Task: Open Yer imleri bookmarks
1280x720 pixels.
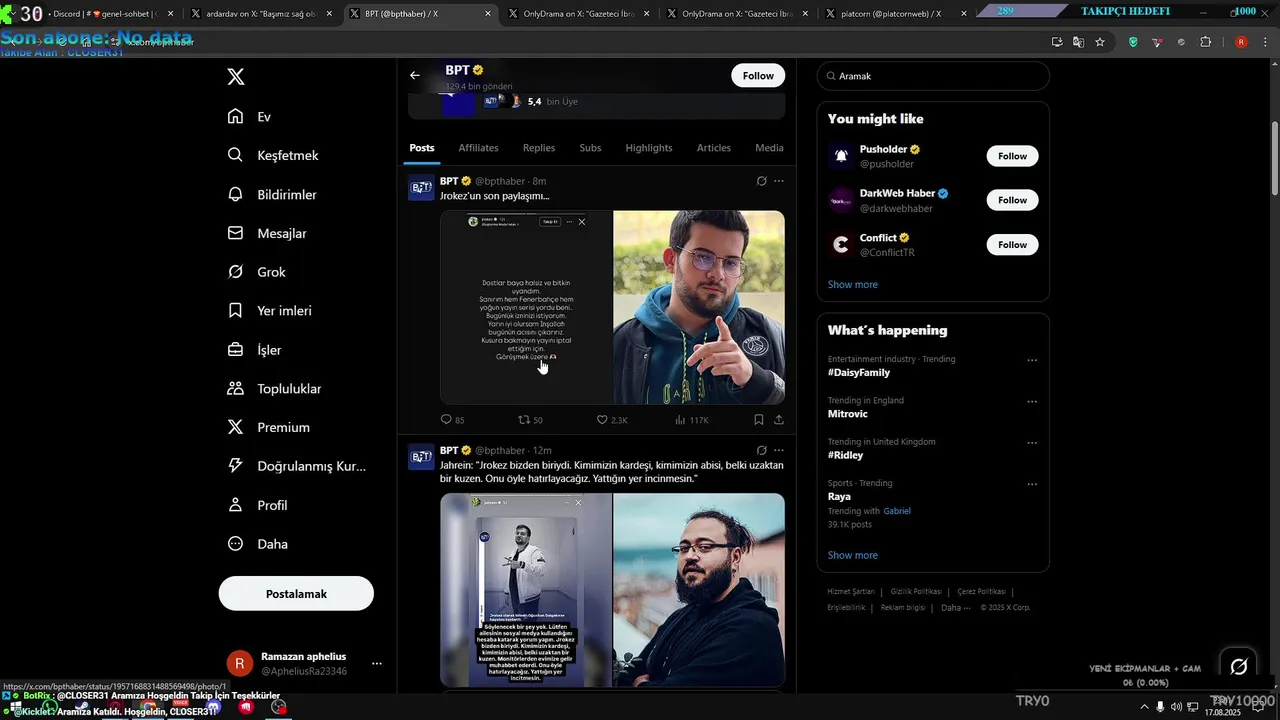Action: point(270,311)
